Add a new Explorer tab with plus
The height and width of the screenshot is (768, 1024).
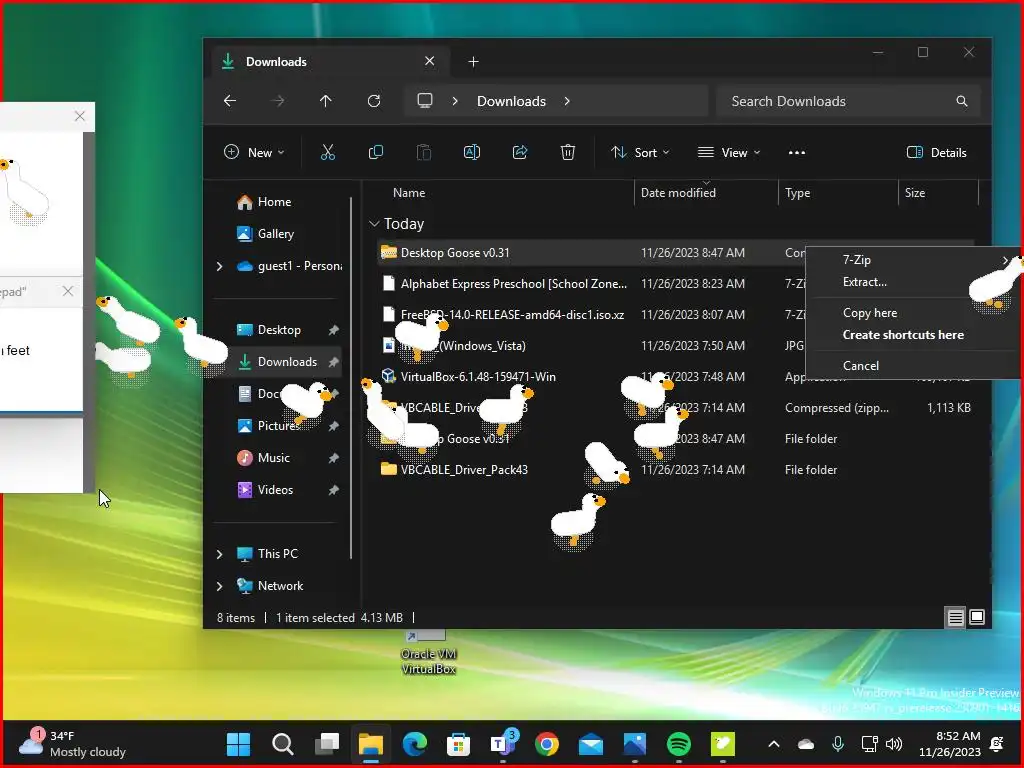[473, 61]
